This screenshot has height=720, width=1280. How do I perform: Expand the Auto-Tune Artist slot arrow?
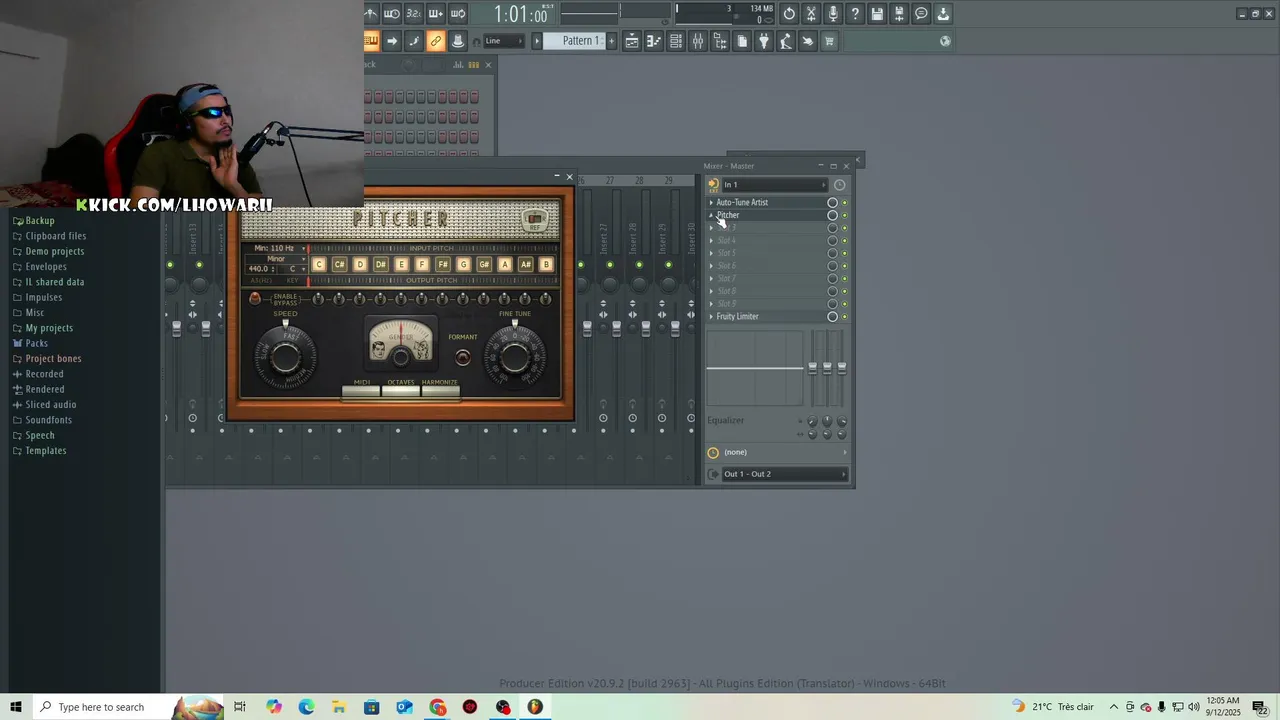coord(711,203)
